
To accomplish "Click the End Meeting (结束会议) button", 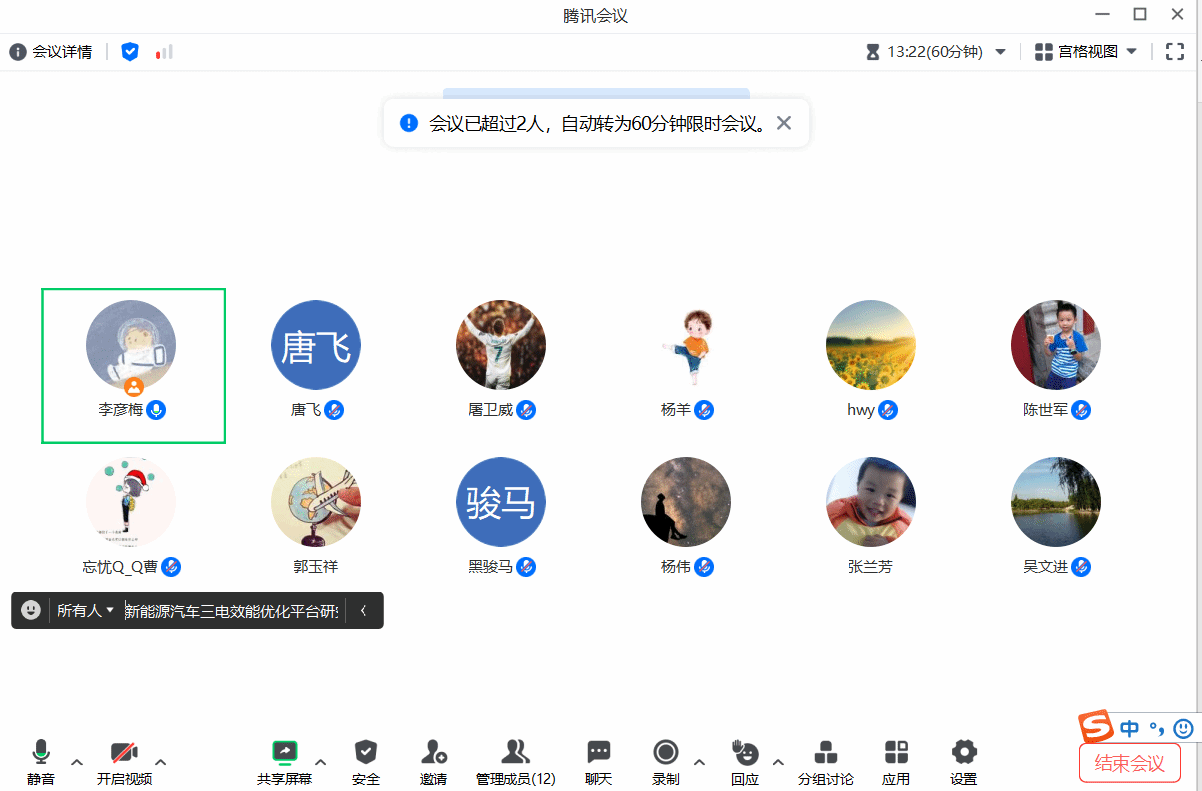I will 1130,764.
